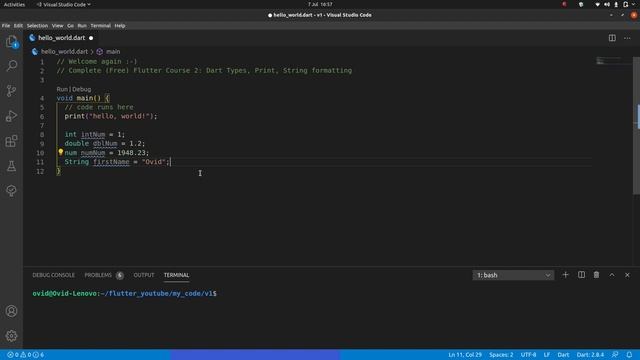Click the Dart: 2.8.4 SDK version status item
The image size is (640, 360).
pos(590,355)
